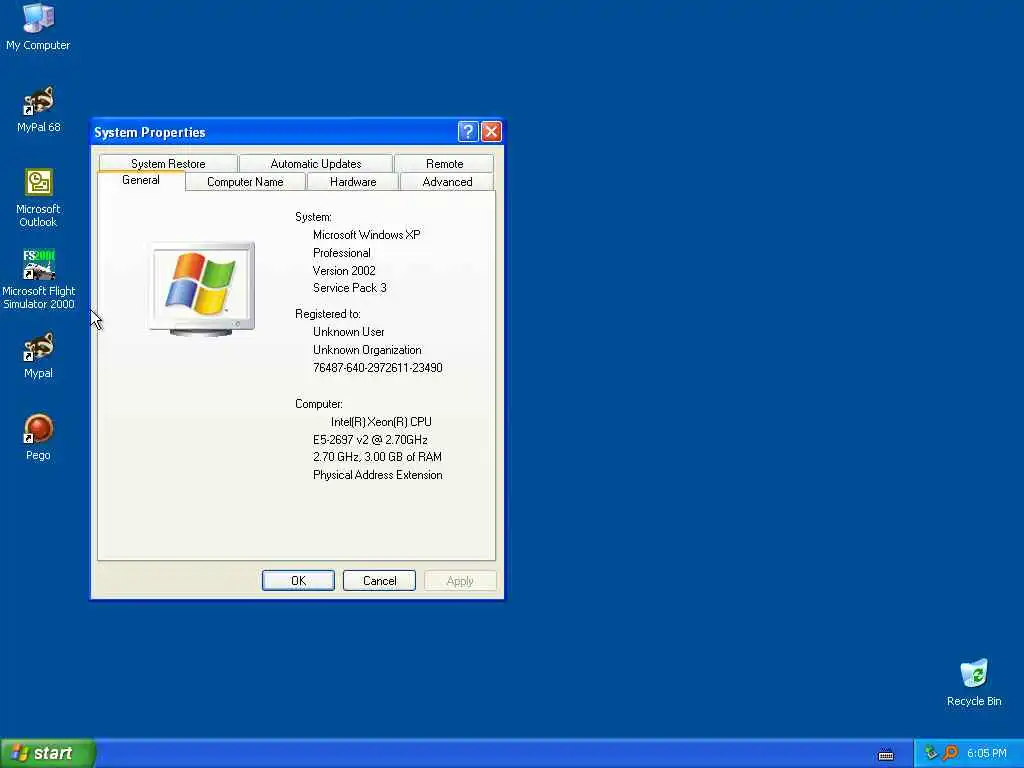Image resolution: width=1024 pixels, height=768 pixels.
Task: Select the Mypal desktop shortcut
Action: tap(39, 355)
